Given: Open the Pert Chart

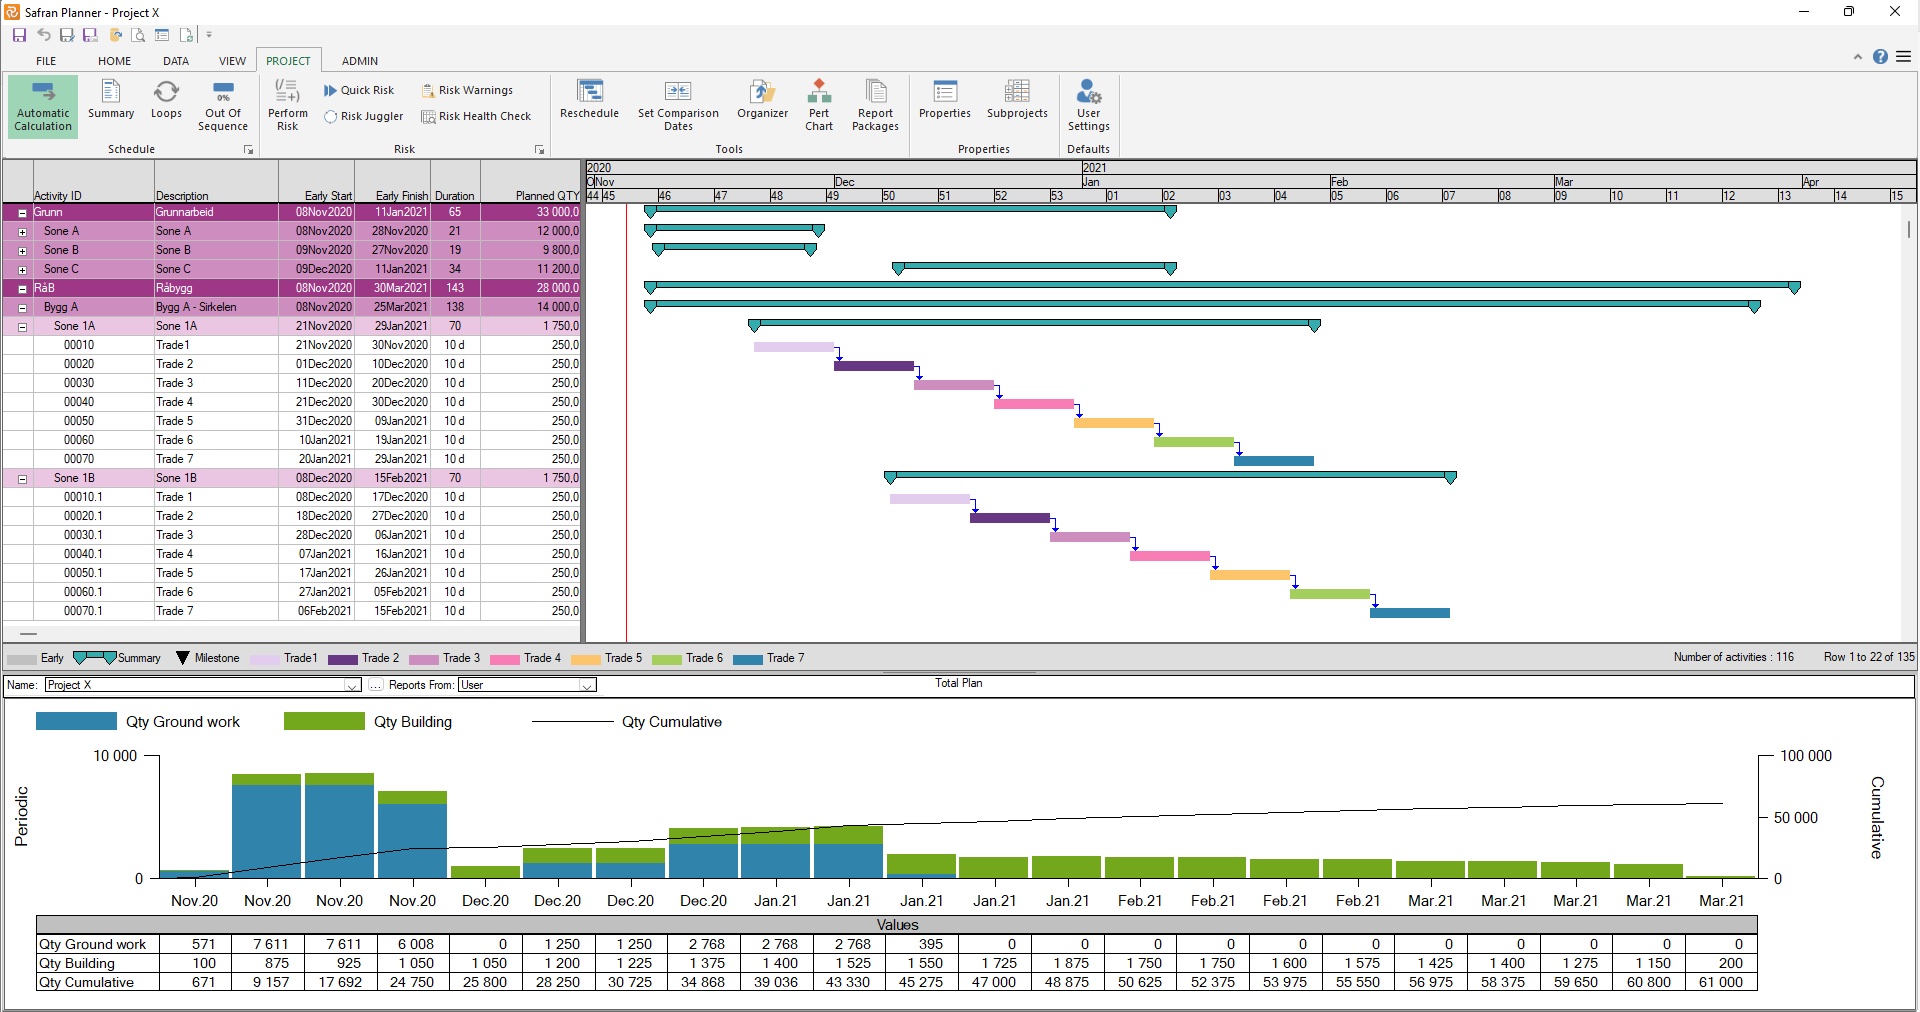Looking at the screenshot, I should [819, 105].
